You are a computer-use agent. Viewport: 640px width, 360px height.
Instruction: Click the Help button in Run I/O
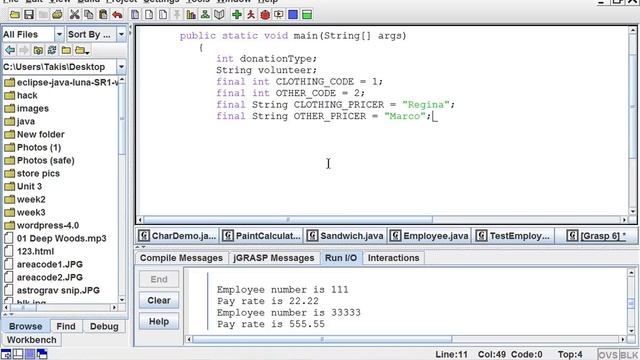click(x=159, y=321)
